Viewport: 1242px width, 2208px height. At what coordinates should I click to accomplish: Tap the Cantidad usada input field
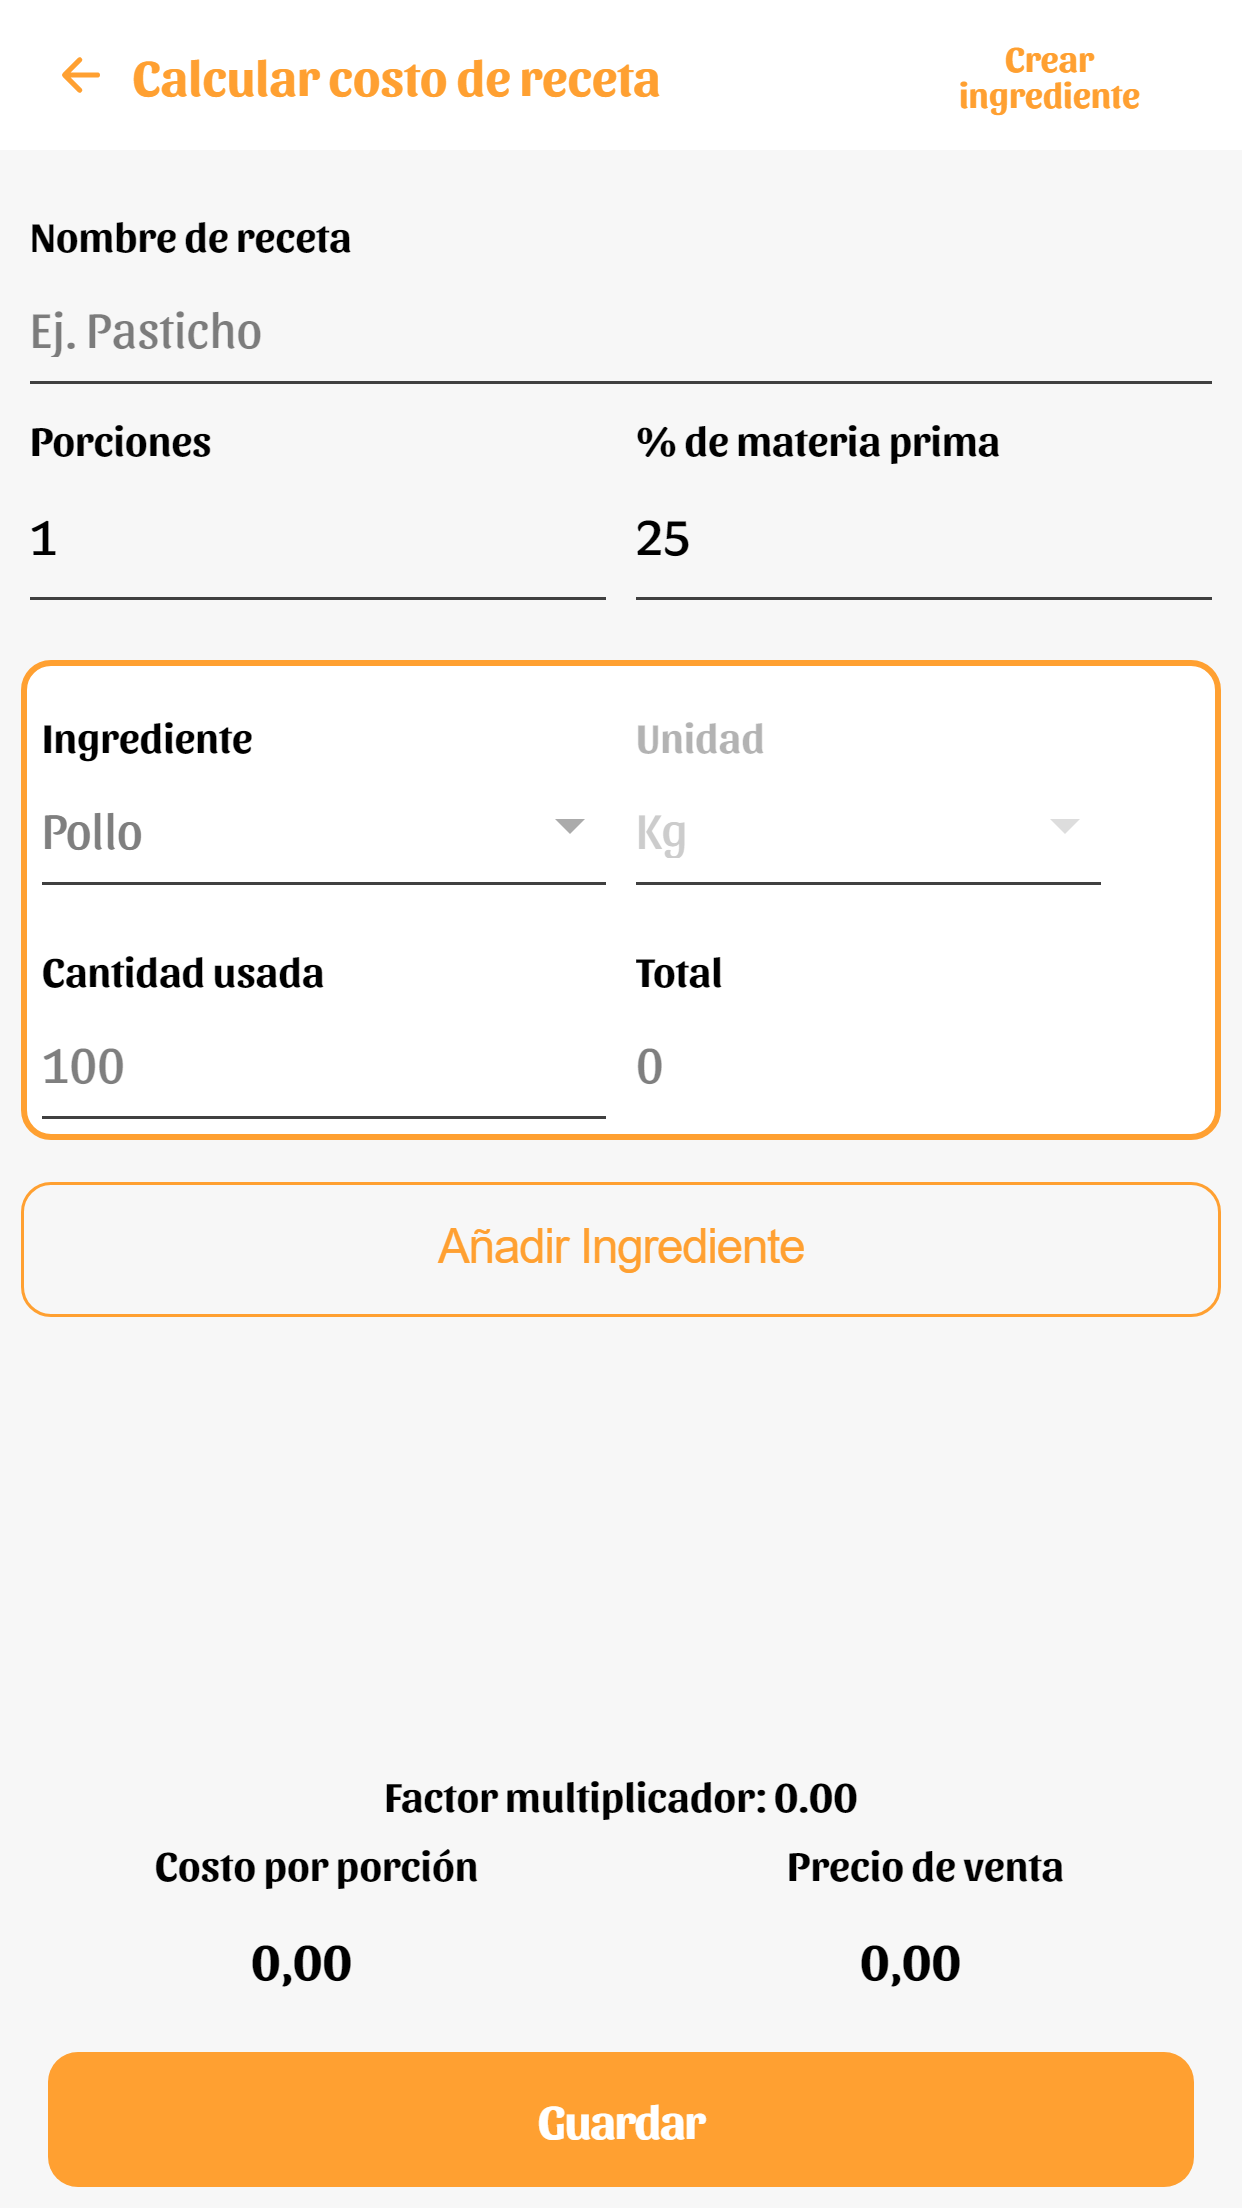(x=322, y=1067)
